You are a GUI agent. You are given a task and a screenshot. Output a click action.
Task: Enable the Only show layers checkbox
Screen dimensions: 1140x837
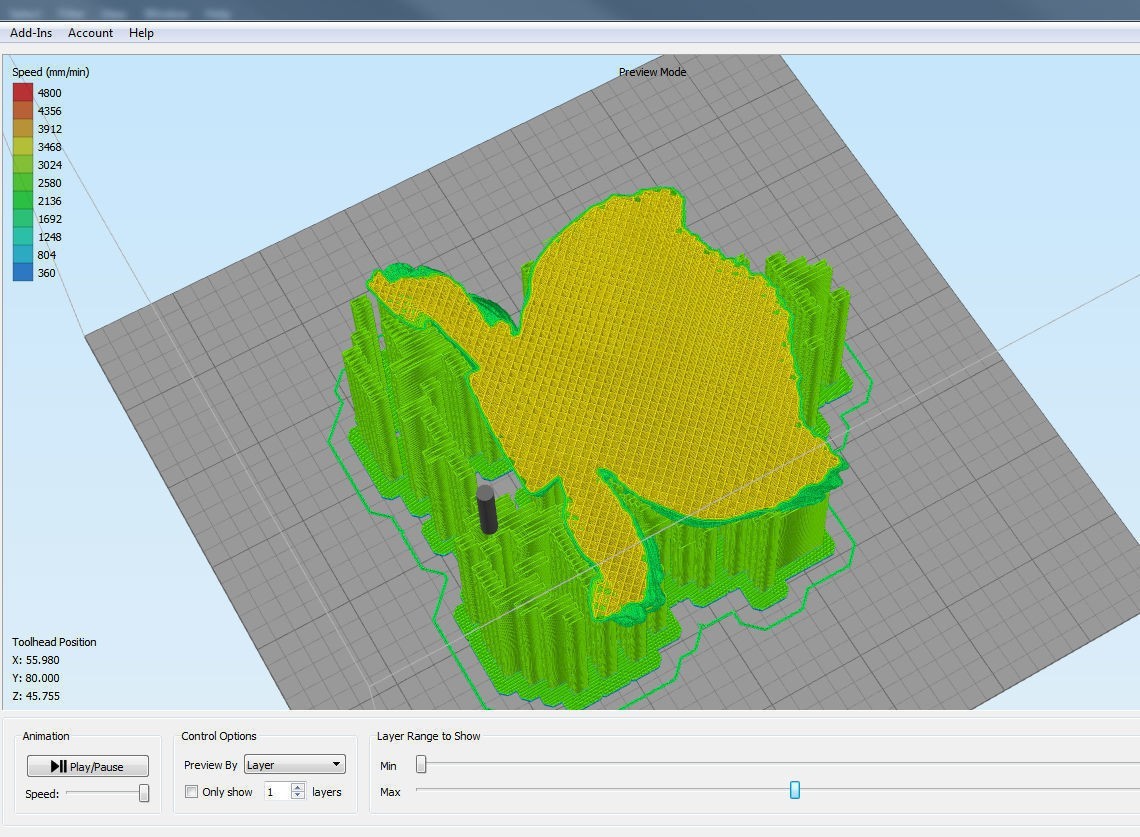[192, 792]
